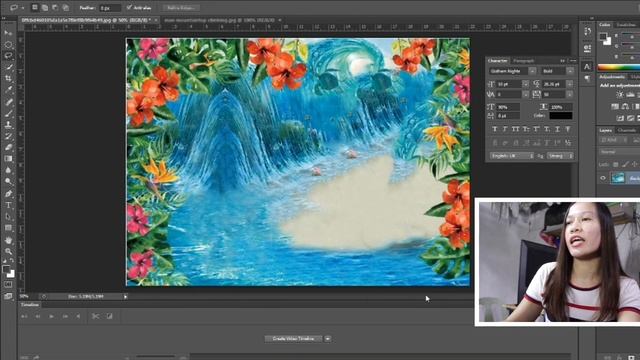
Task: Open the English language dropdown
Action: pos(512,156)
